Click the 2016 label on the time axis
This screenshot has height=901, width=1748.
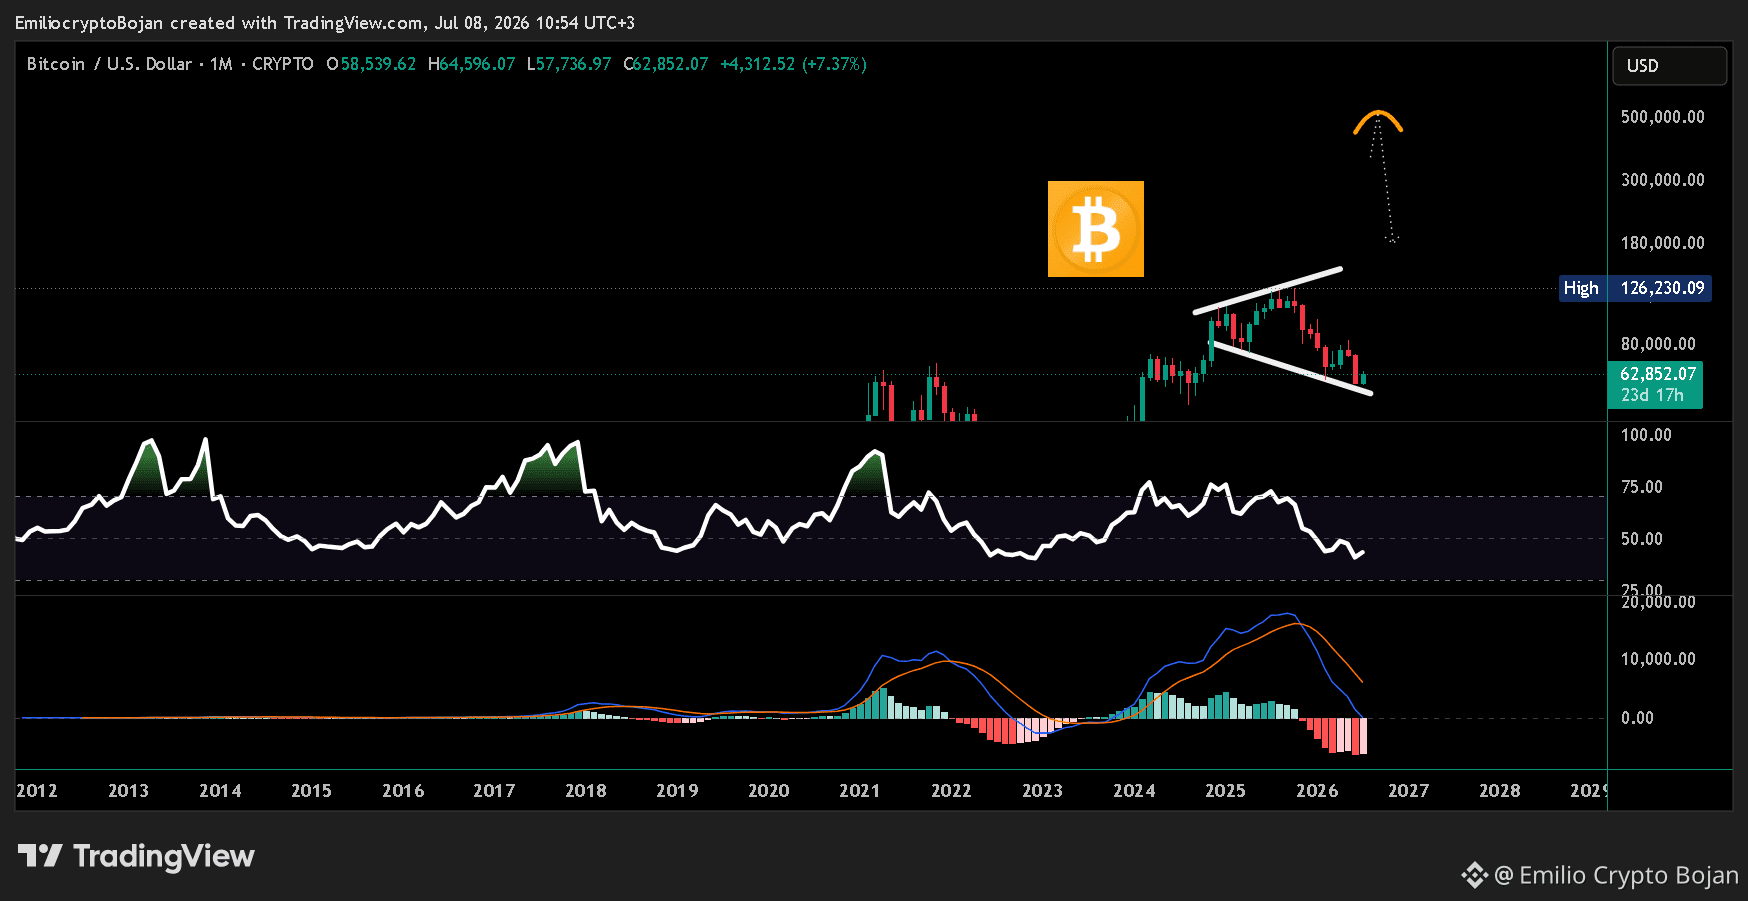[403, 791]
